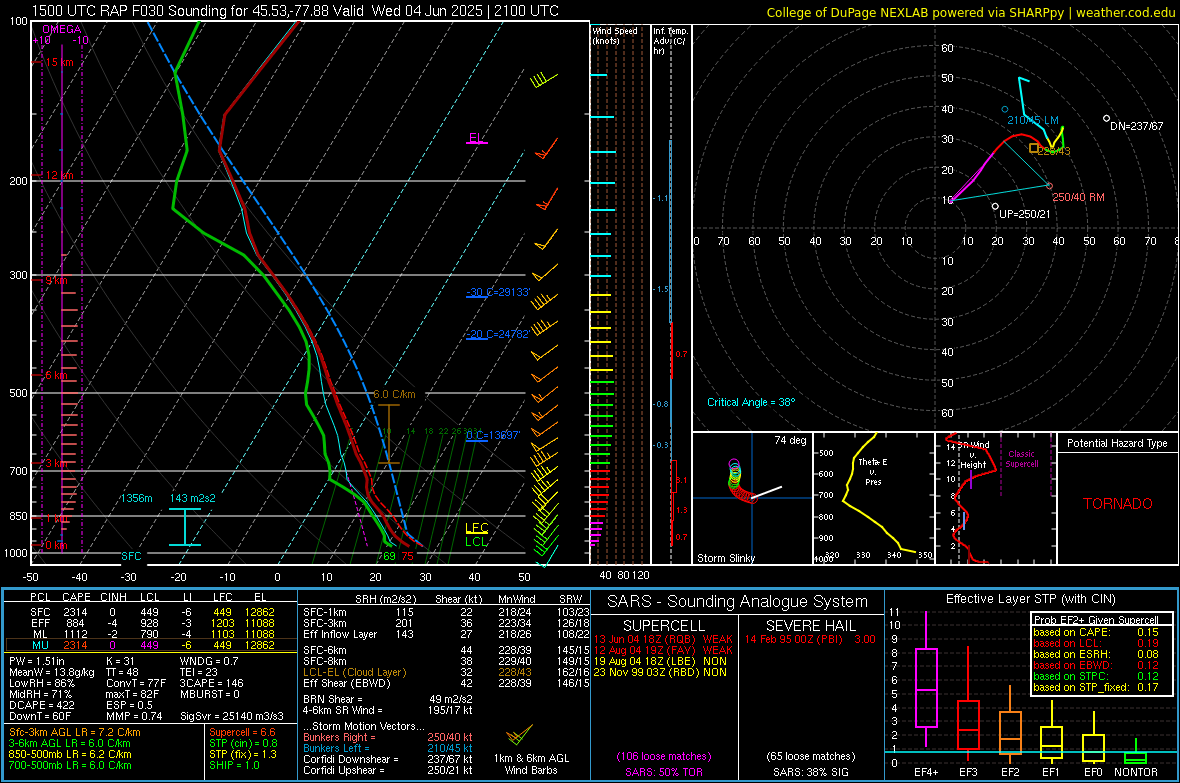This screenshot has height=783, width=1180.
Task: Select the highlighted MU parcel row
Action: pos(151,645)
